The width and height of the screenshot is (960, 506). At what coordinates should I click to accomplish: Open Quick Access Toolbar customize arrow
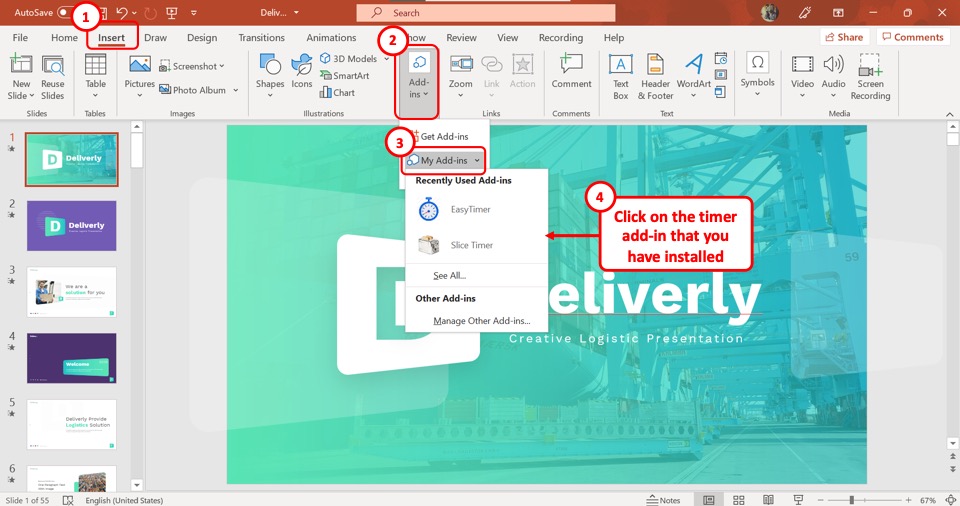coord(193,13)
